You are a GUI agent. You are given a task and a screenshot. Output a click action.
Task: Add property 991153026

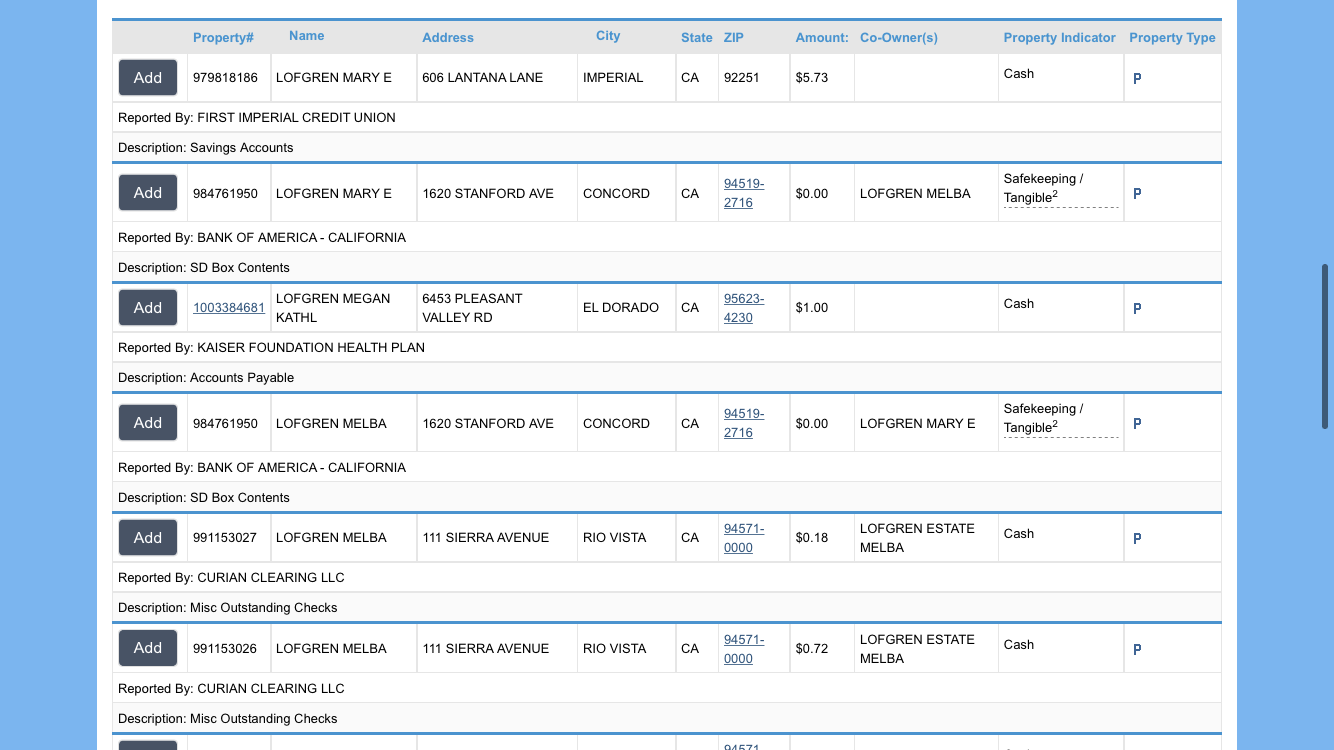(x=148, y=648)
